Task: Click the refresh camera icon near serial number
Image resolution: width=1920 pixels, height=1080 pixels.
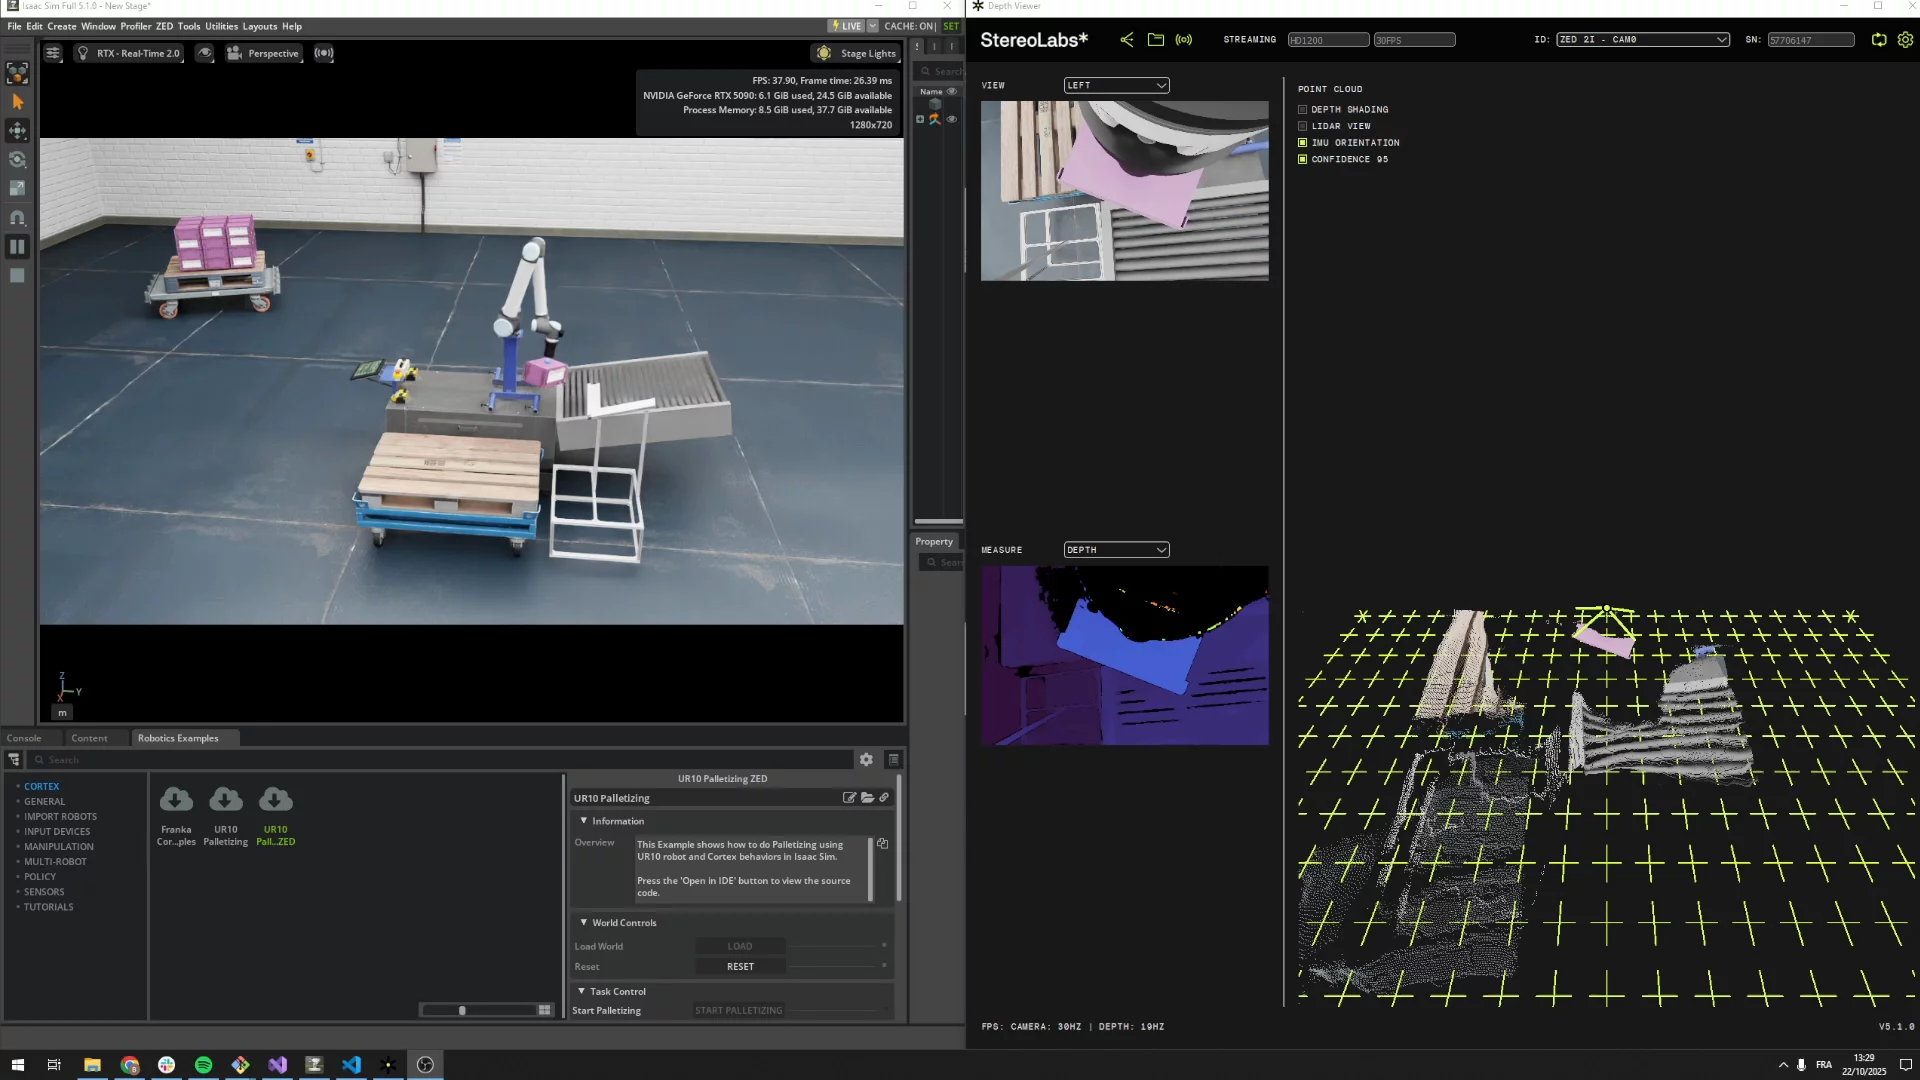Action: click(1879, 40)
